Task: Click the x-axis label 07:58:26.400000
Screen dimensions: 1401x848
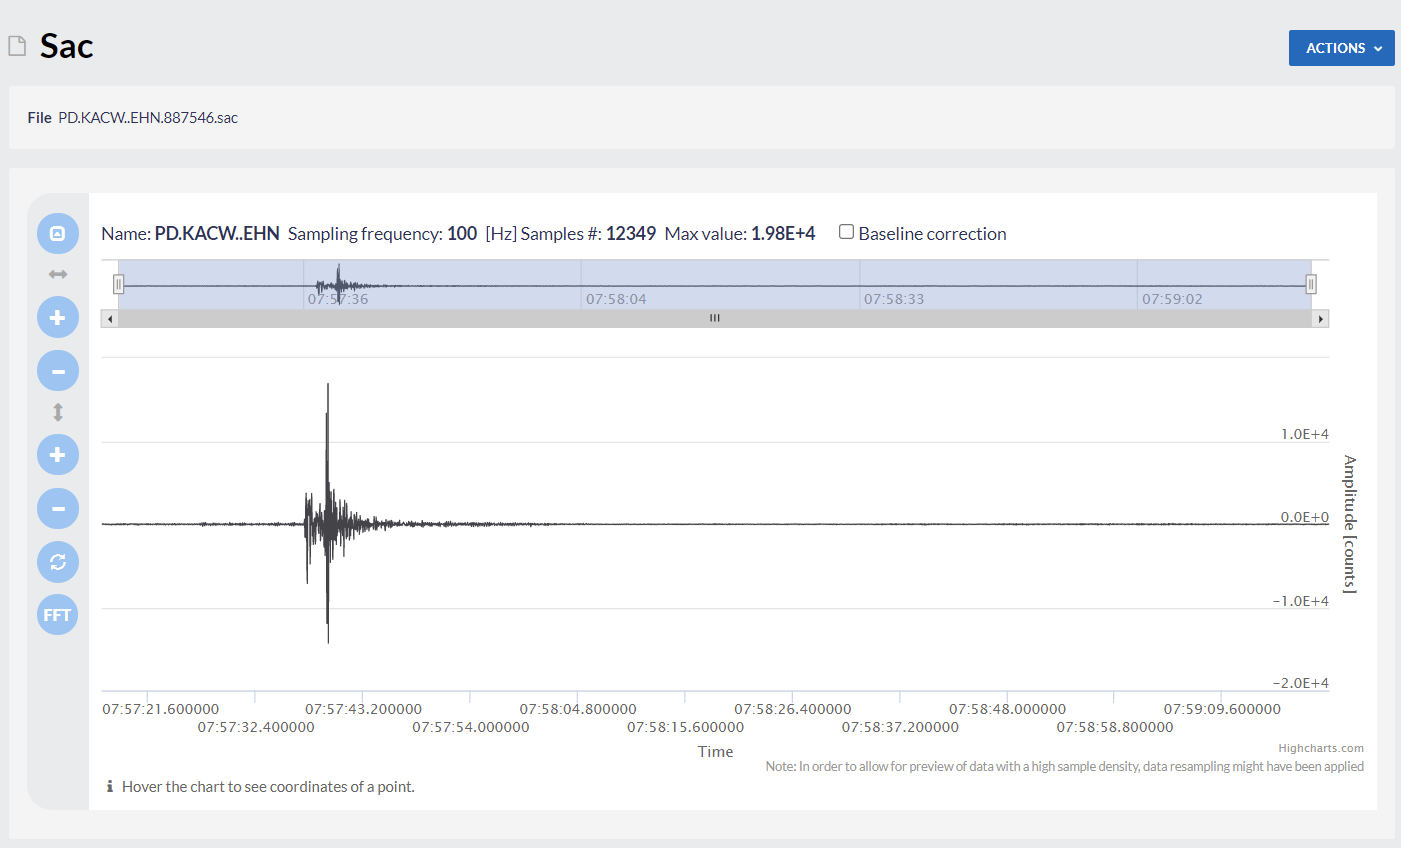Action: [793, 709]
